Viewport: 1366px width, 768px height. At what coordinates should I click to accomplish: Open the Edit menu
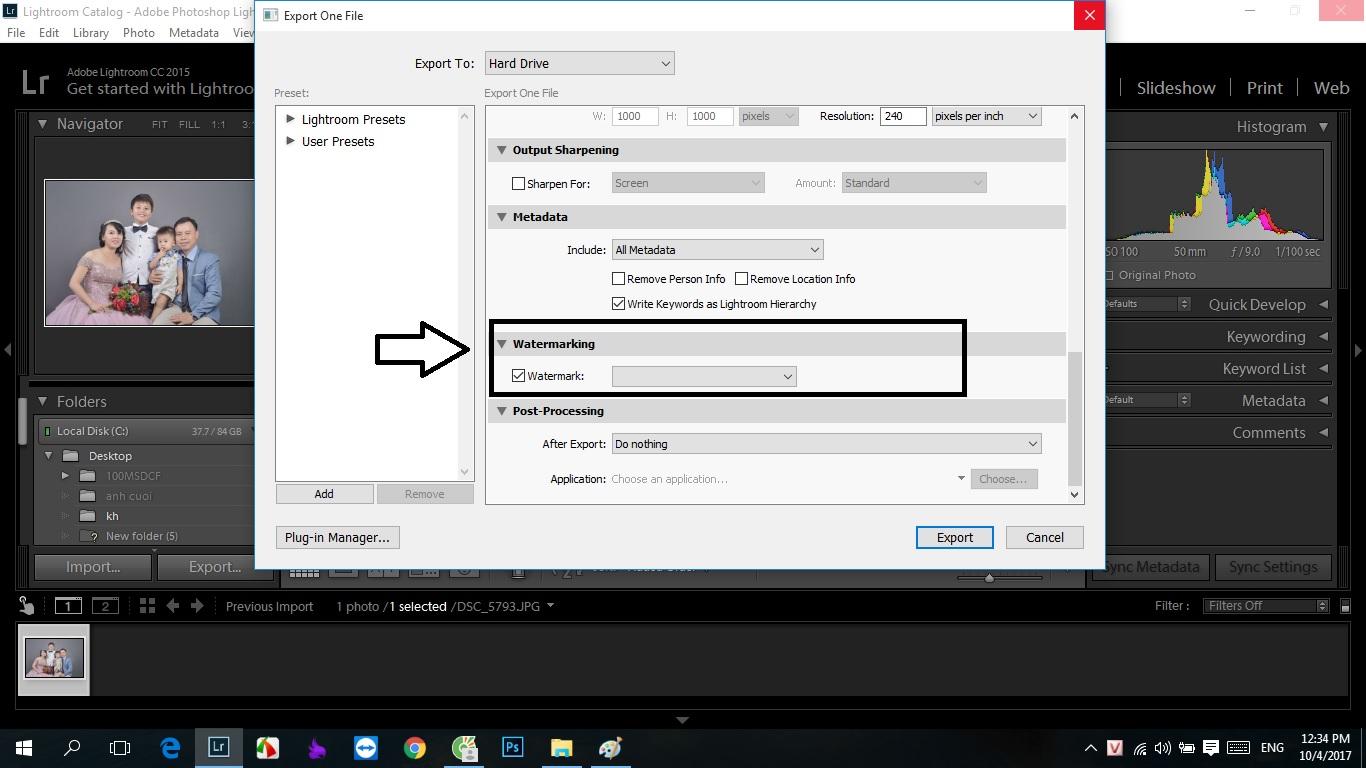pyautogui.click(x=49, y=32)
